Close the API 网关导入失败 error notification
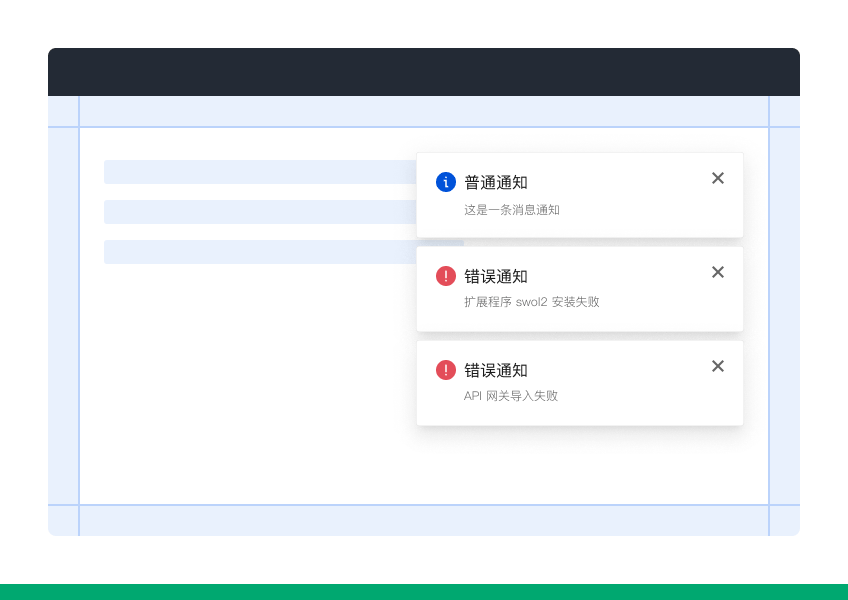Screen dimensions: 848x600 tap(718, 366)
